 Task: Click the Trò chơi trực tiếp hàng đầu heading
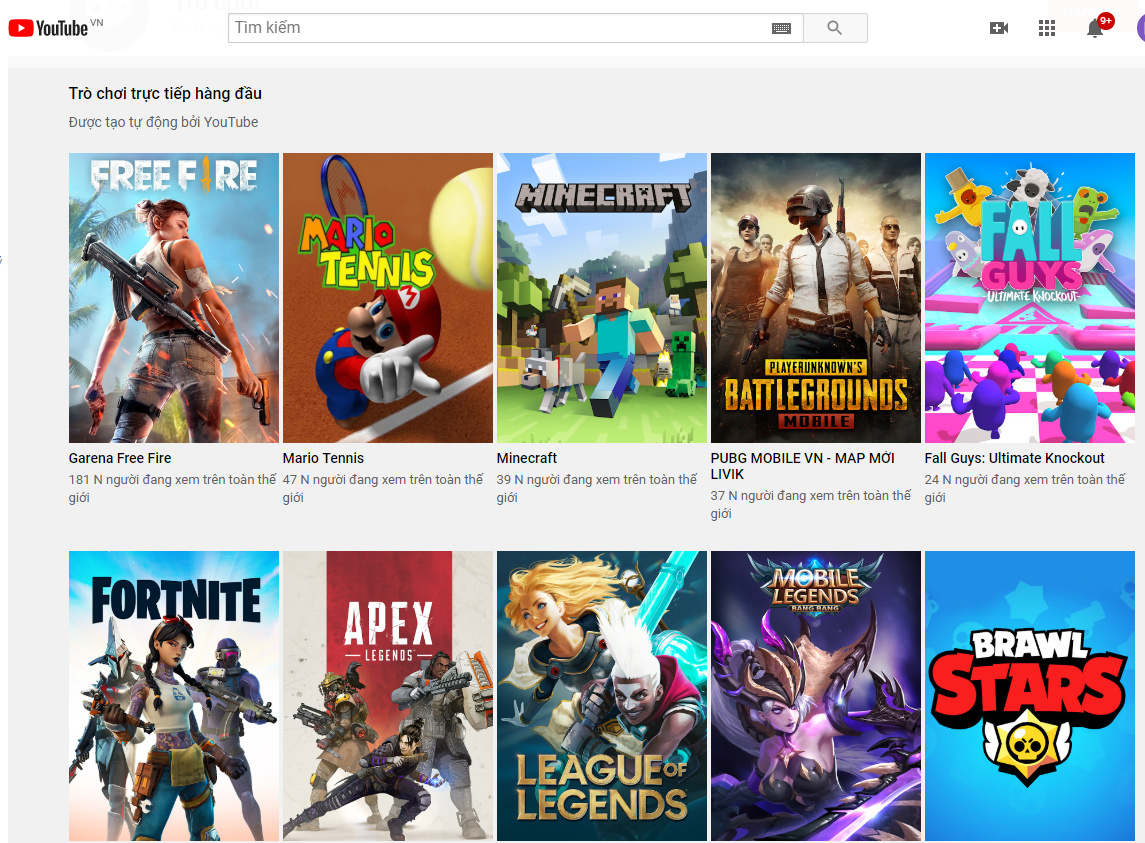(165, 94)
